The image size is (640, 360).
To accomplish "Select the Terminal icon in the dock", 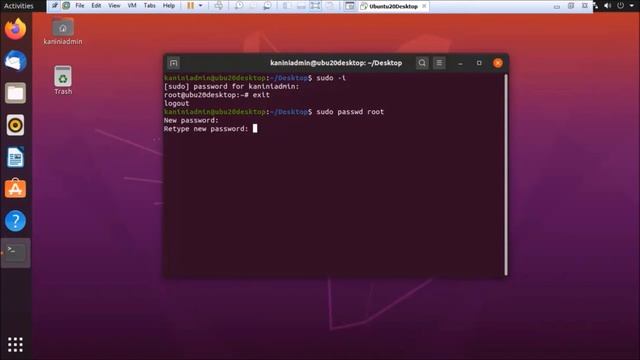I will pyautogui.click(x=16, y=253).
